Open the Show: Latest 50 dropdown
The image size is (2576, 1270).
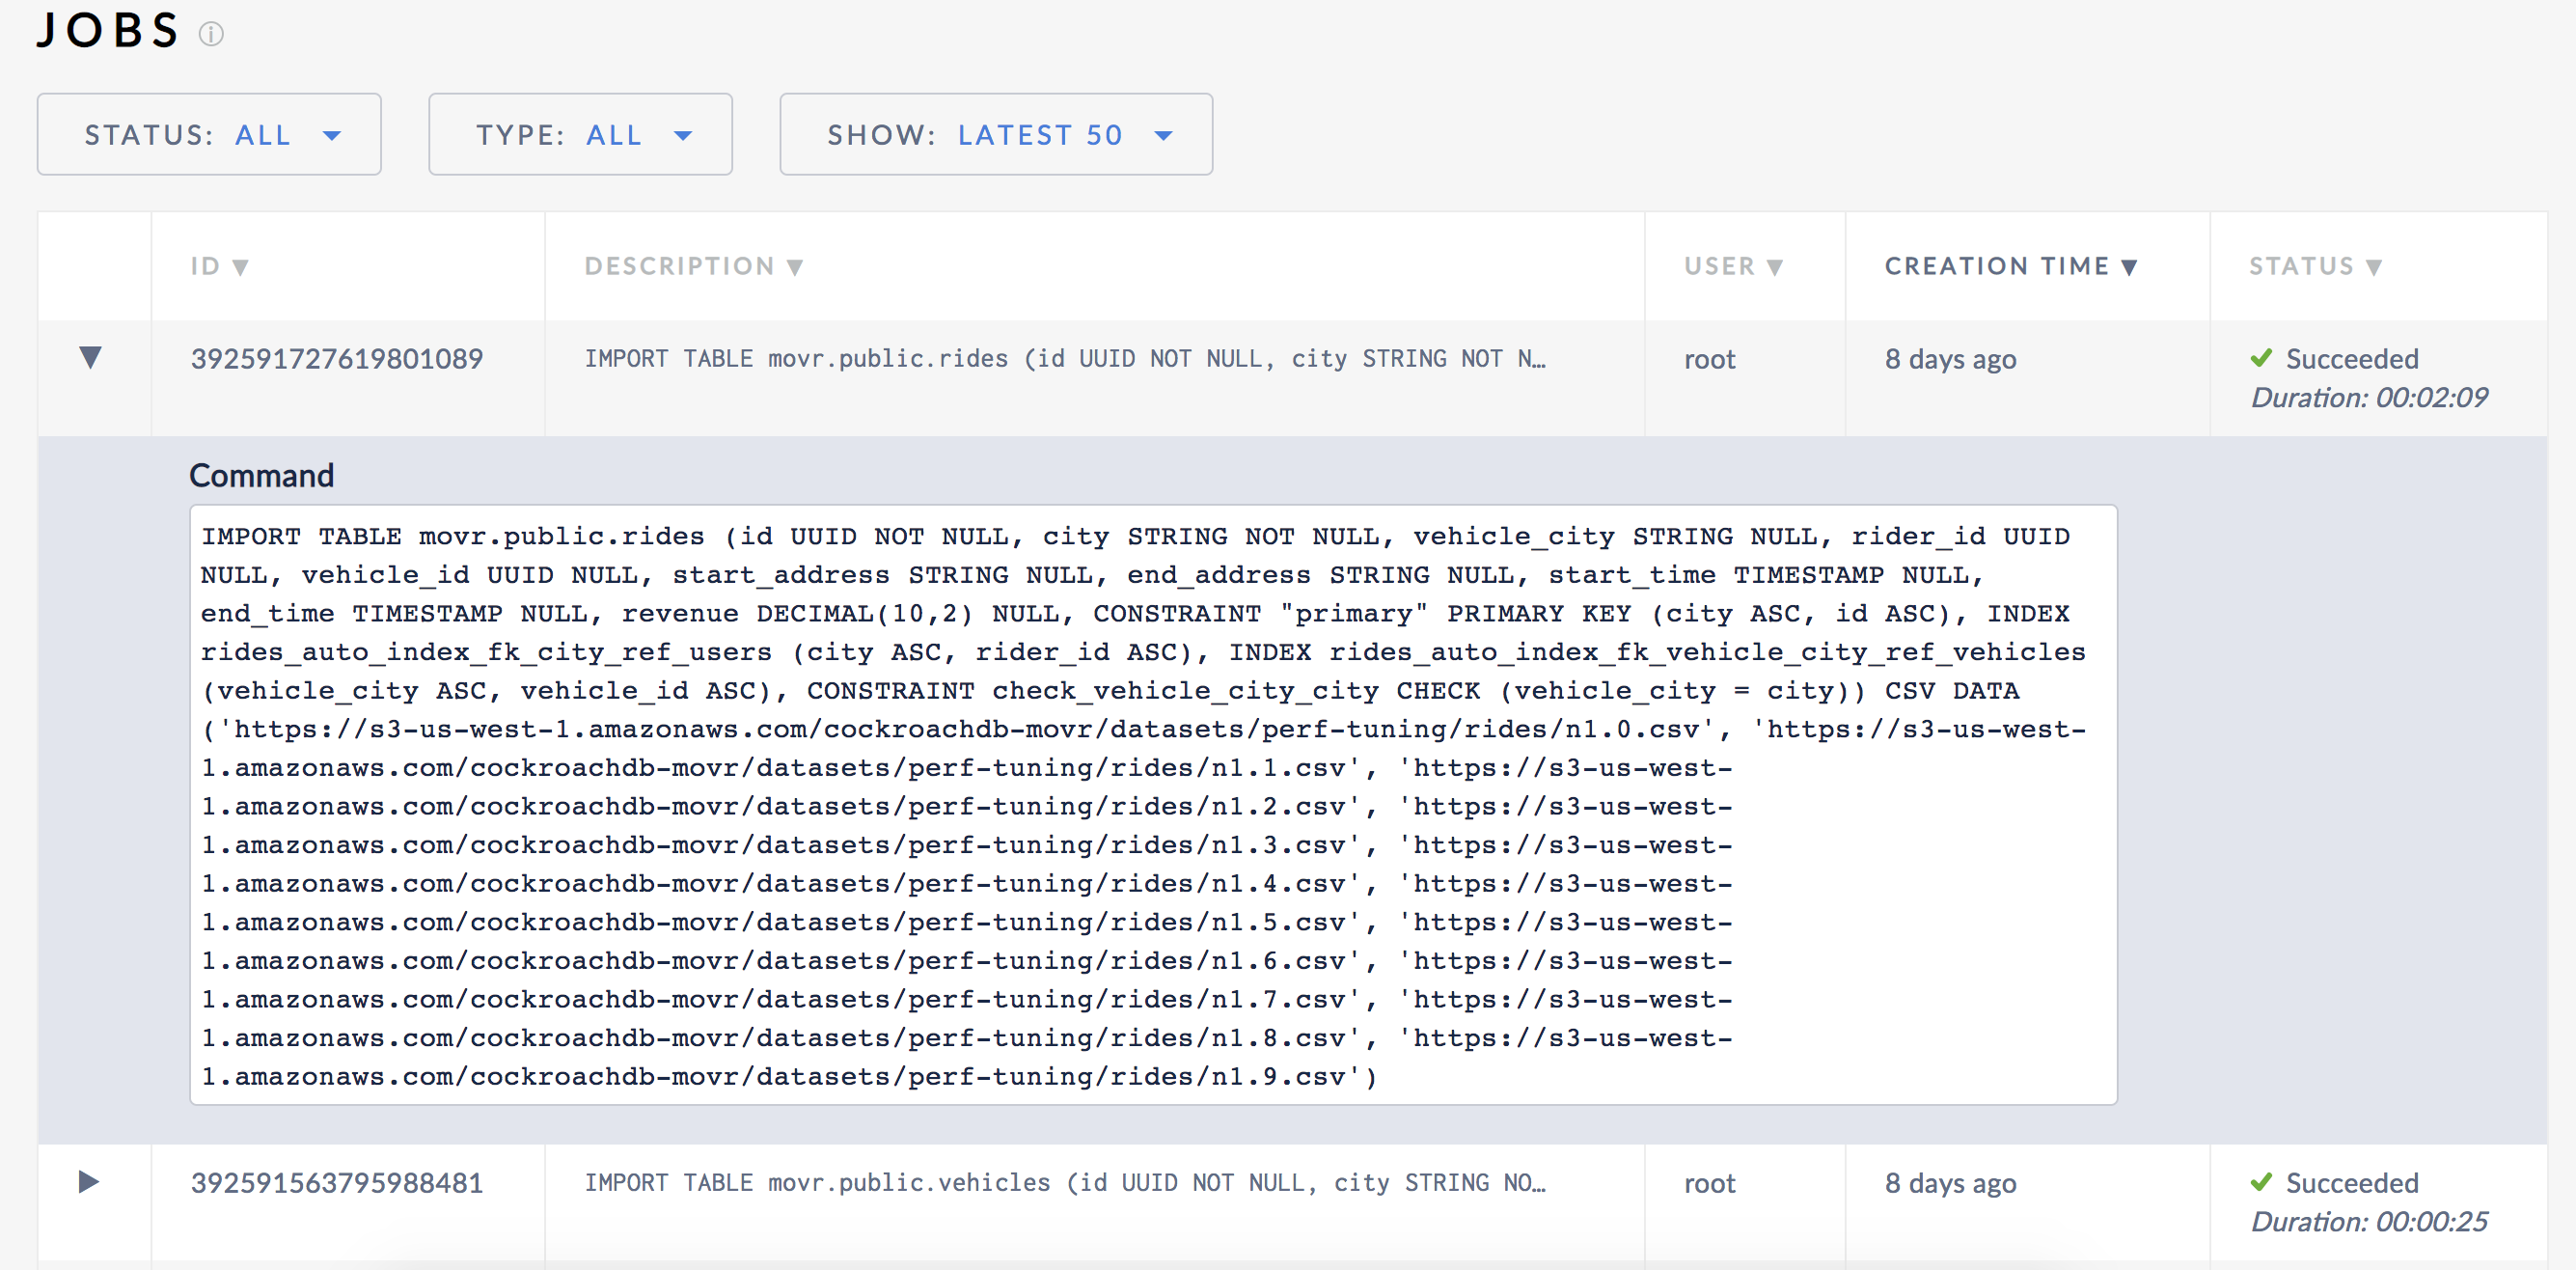(x=996, y=134)
